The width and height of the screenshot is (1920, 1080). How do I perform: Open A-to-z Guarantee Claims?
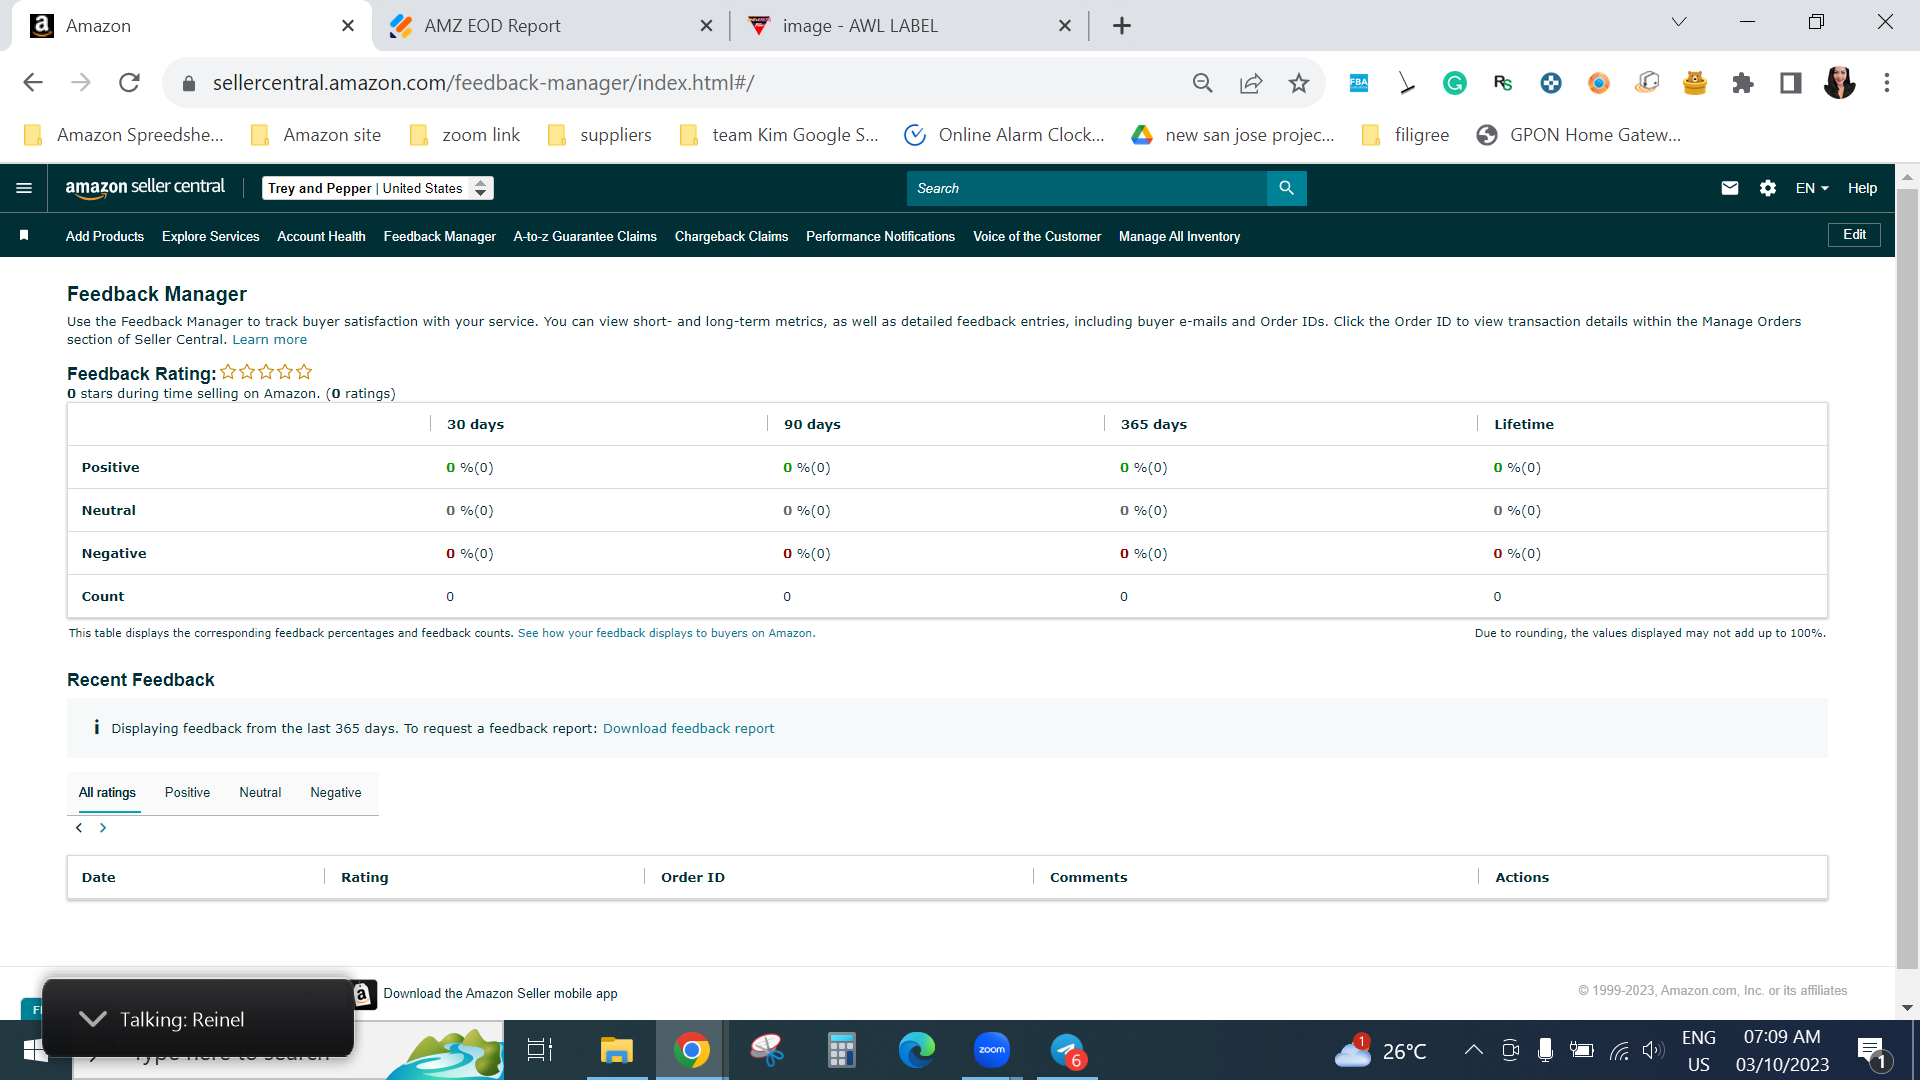585,236
